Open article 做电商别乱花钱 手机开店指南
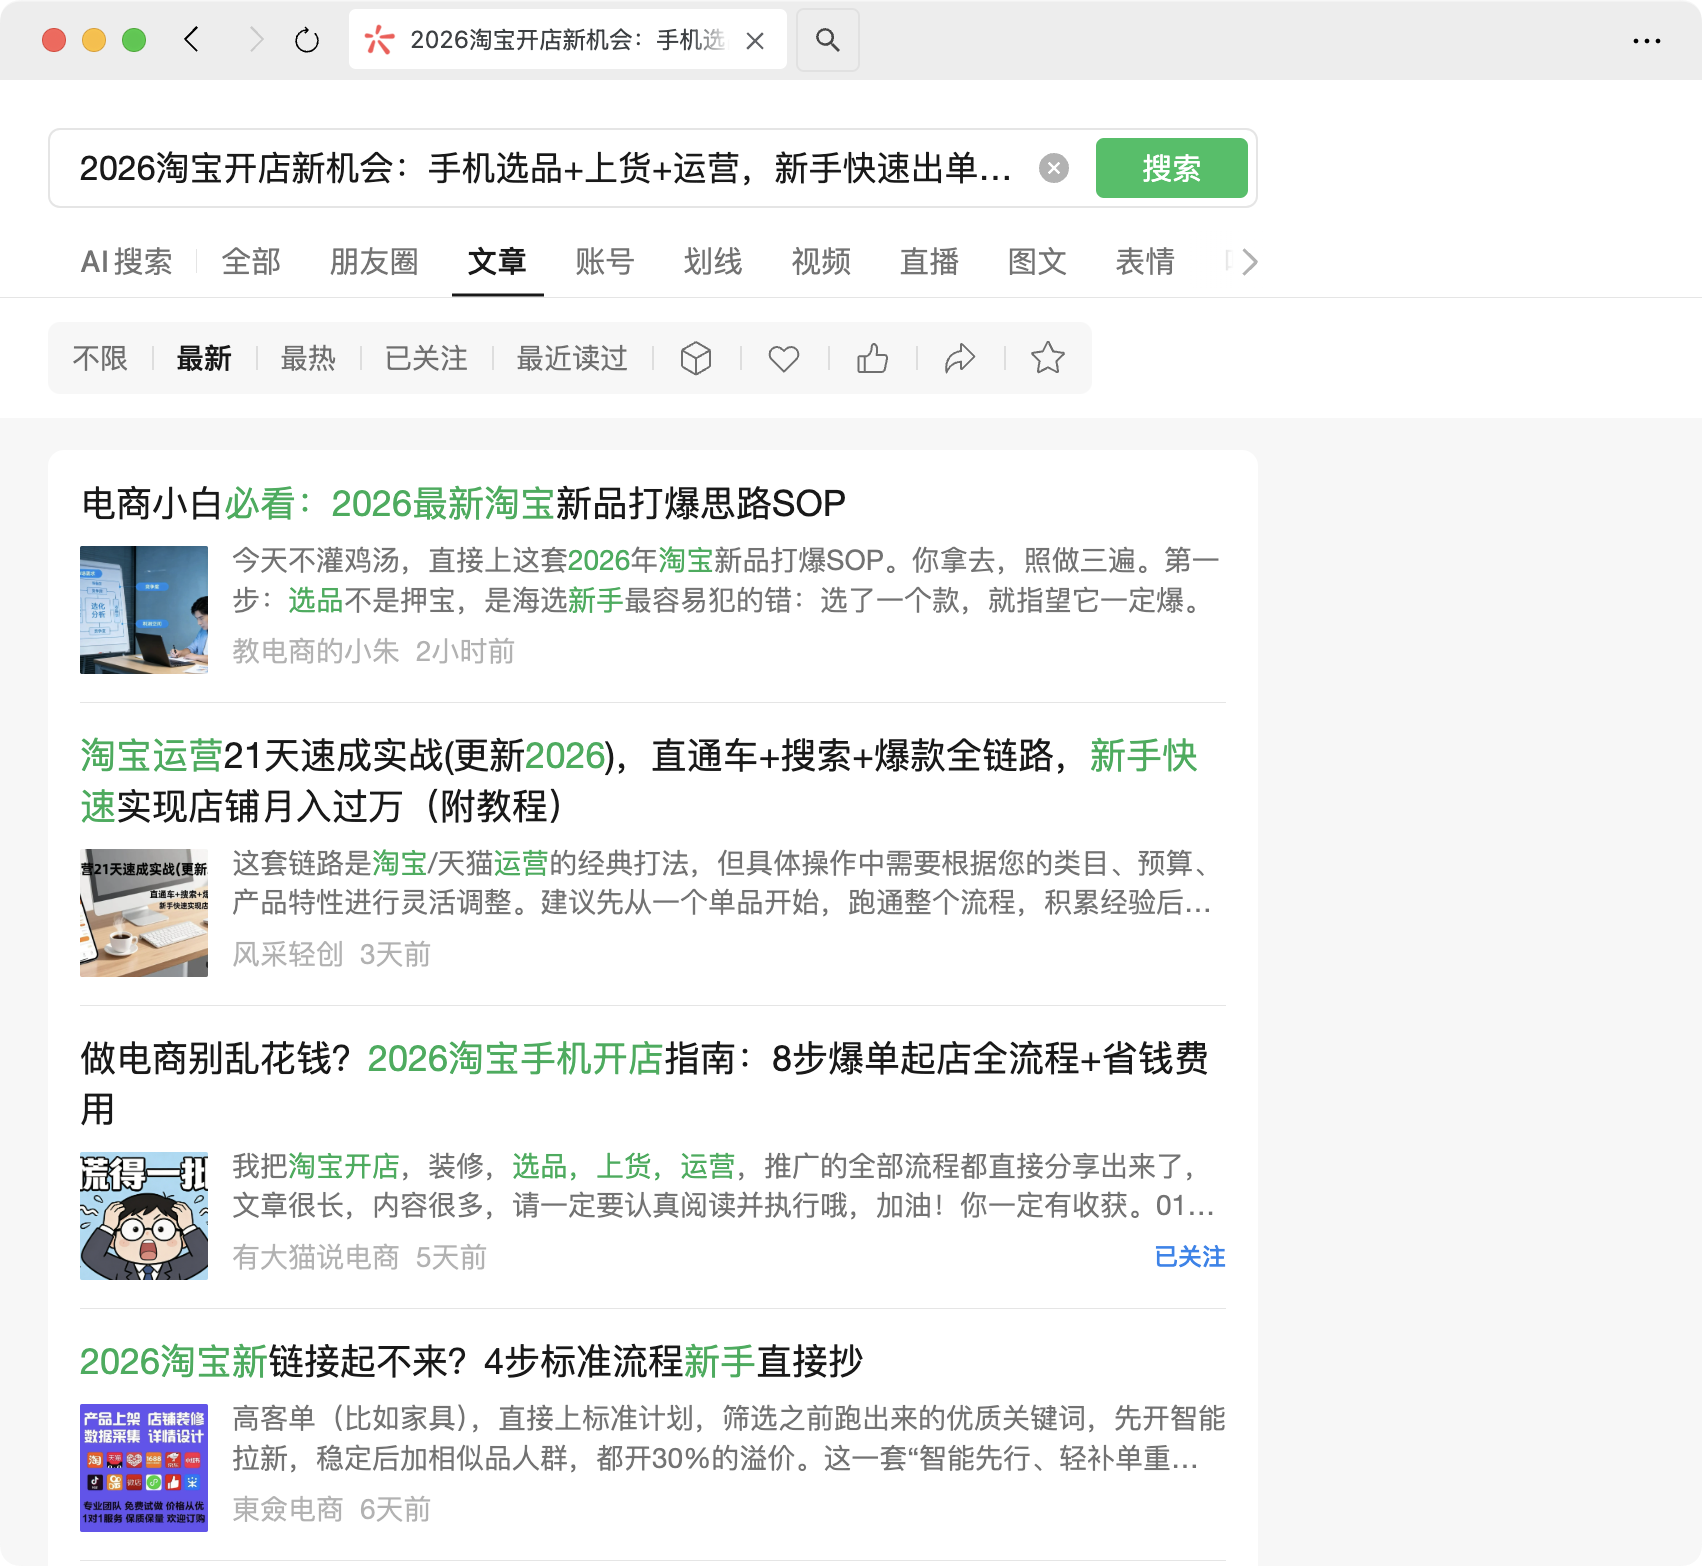This screenshot has width=1702, height=1566. (644, 1084)
